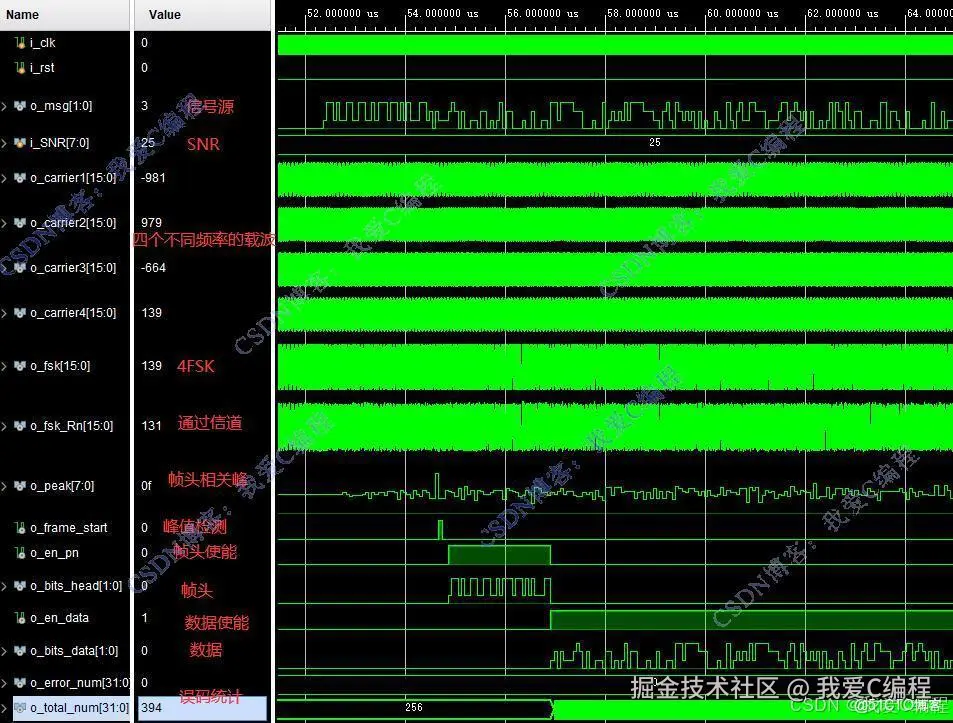Click the o_carrier4[15:0] bus icon
The image size is (953, 723).
pyautogui.click(x=20, y=313)
